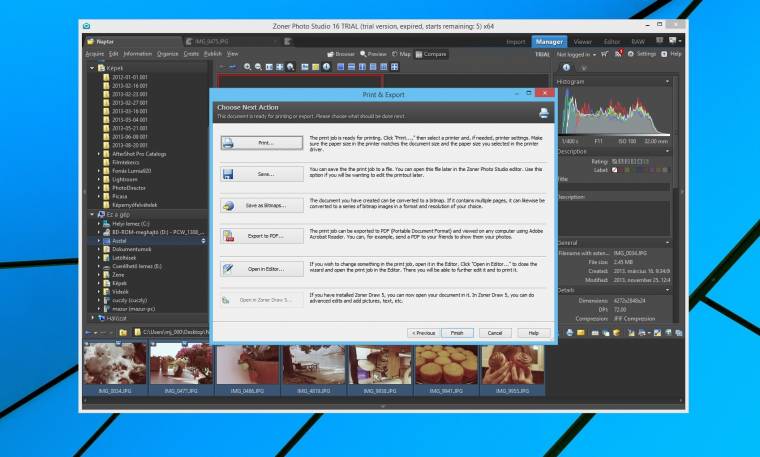The image size is (760, 457).
Task: Expand the Hálózat tree node
Action: pyautogui.click(x=93, y=318)
